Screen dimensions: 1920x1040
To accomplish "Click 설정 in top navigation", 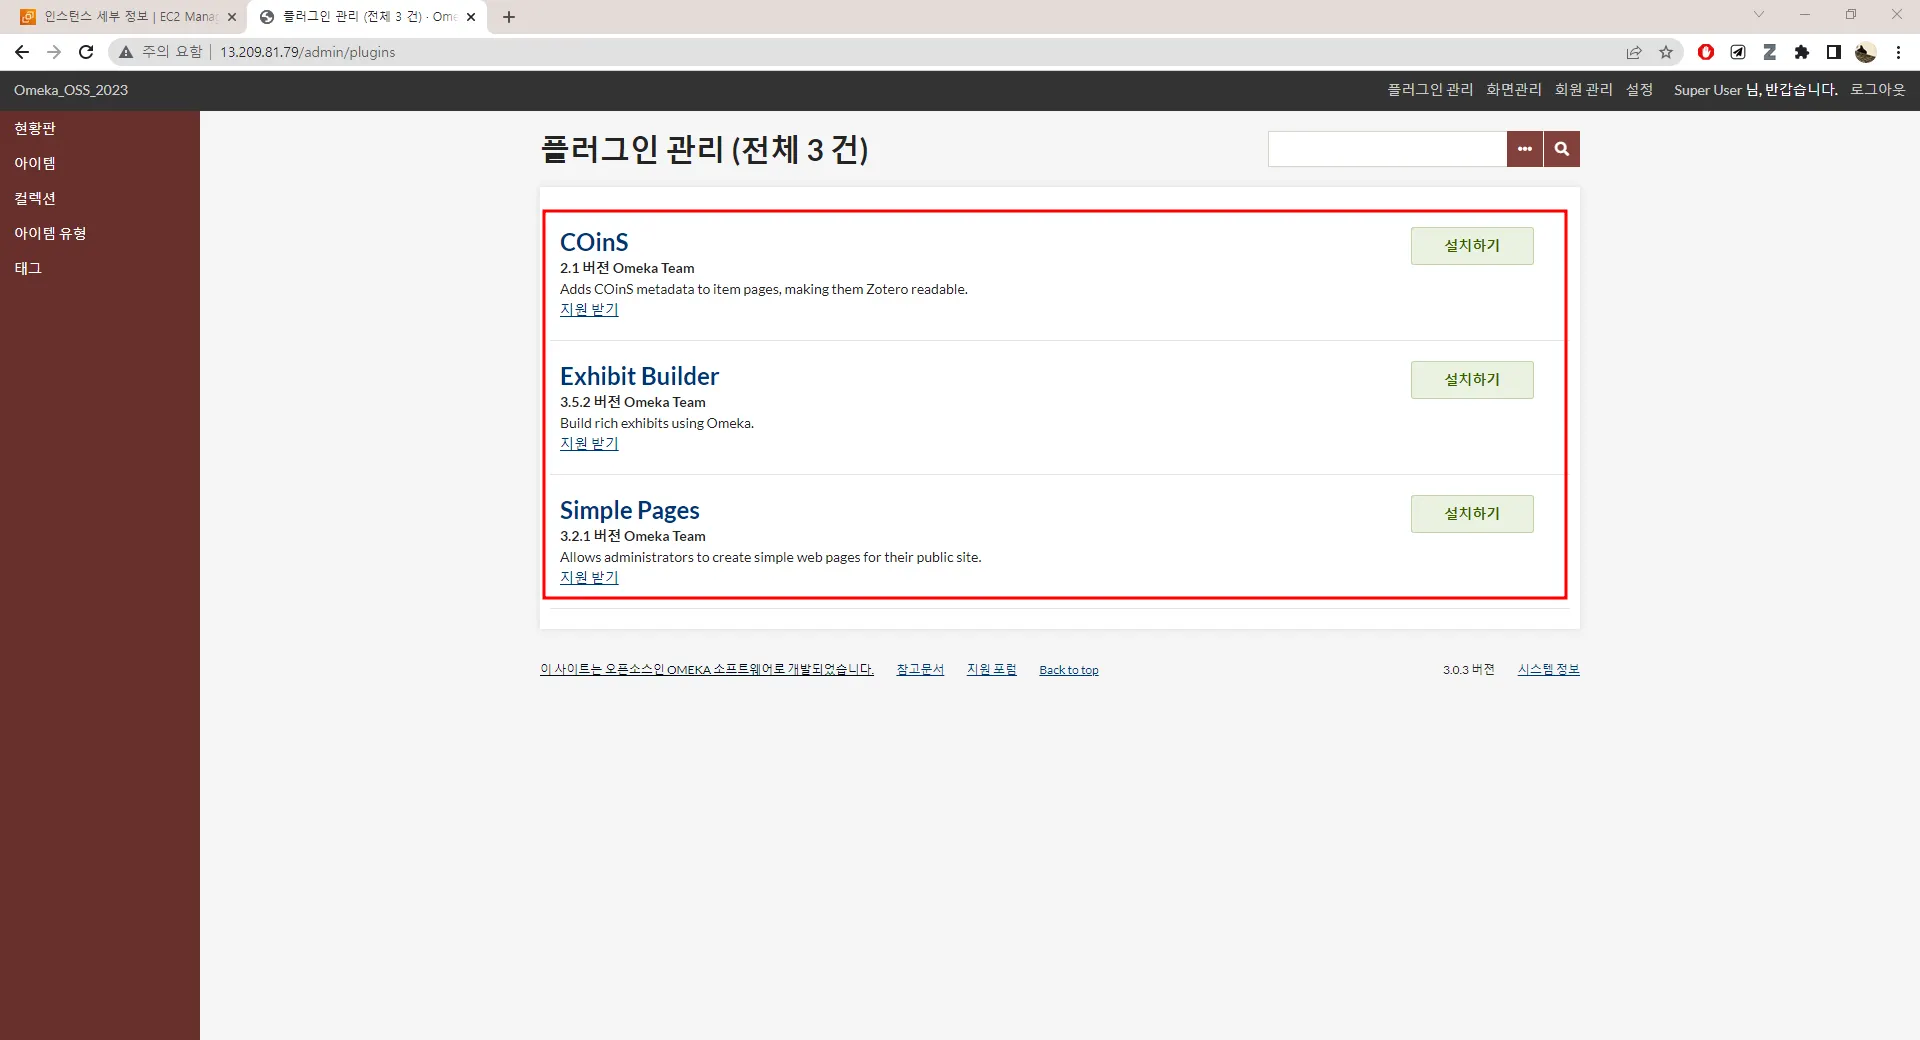I will coord(1640,90).
